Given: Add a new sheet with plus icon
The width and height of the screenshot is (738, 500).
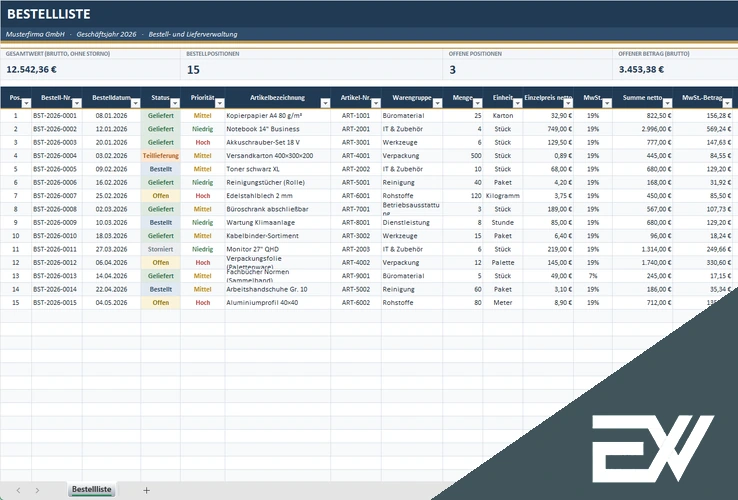Looking at the screenshot, I should coord(146,490).
